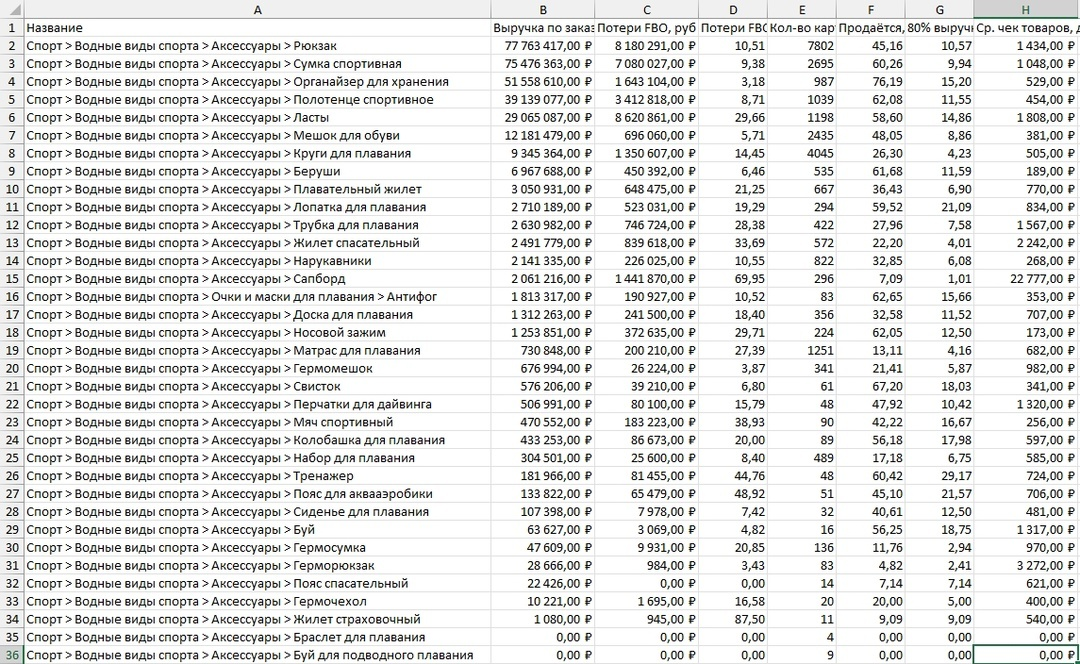
Task: Select column H header
Action: tap(1026, 10)
